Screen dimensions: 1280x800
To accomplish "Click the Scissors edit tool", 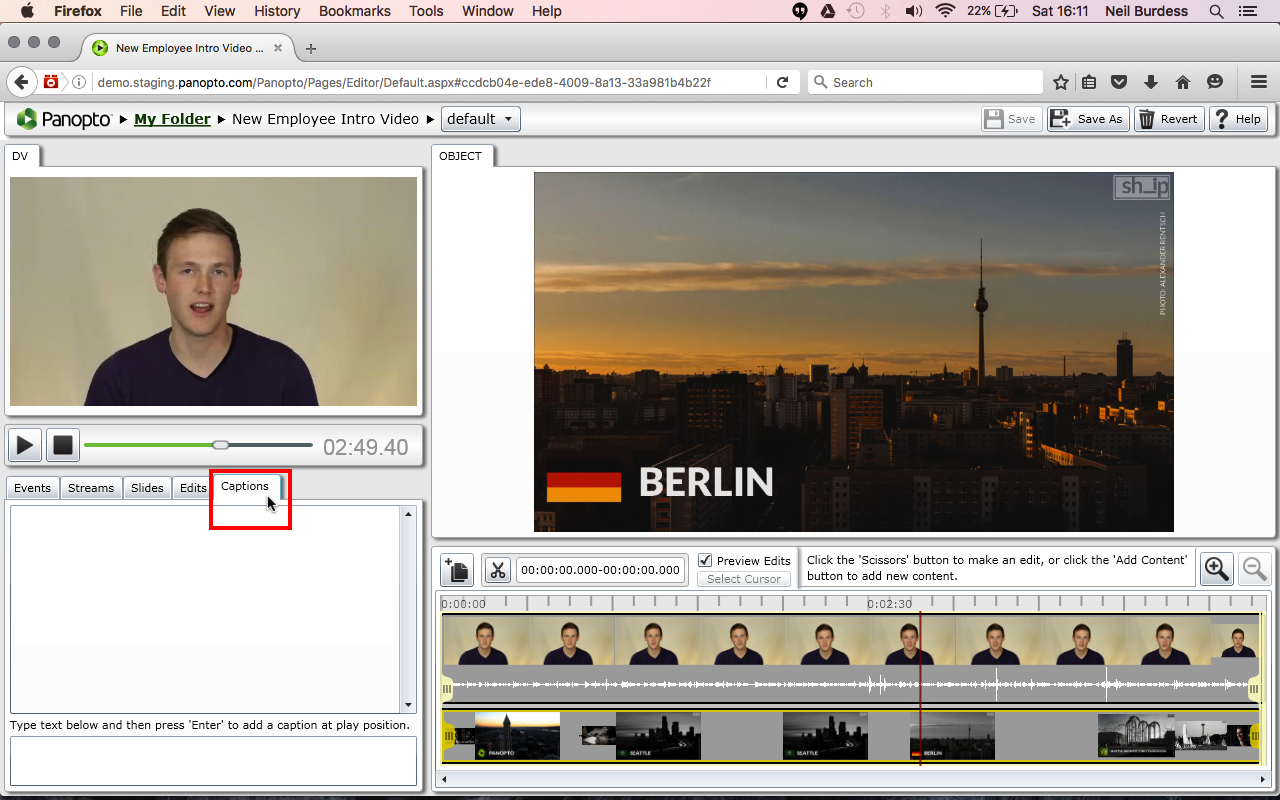I will click(x=497, y=570).
